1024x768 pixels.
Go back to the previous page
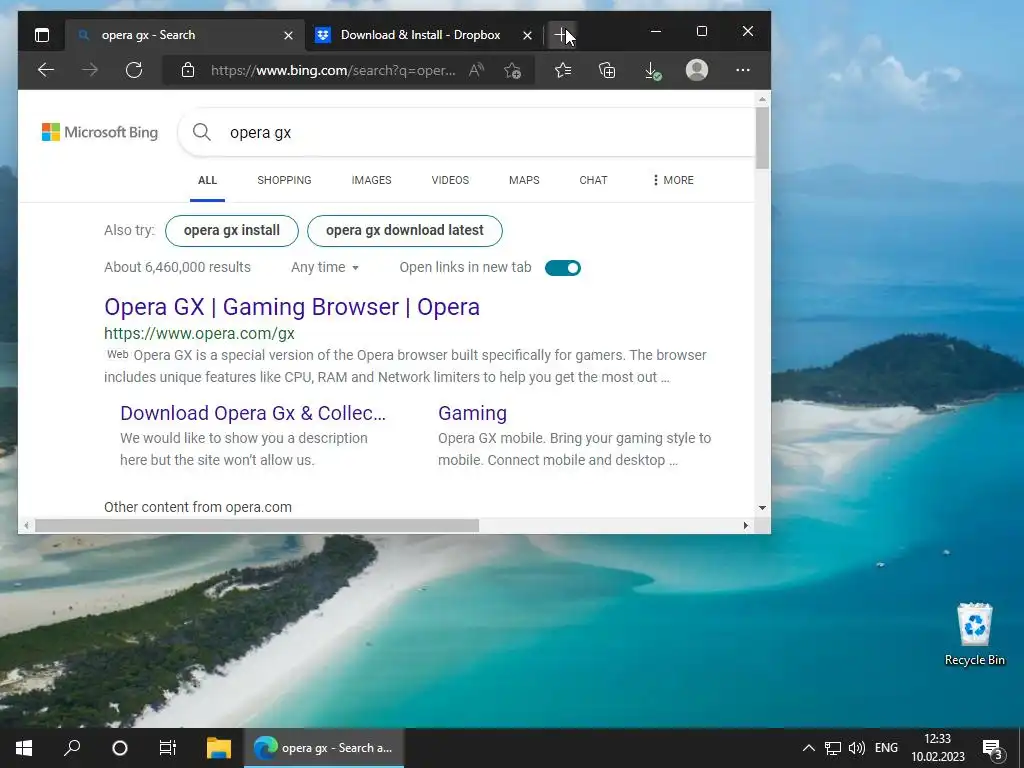pyautogui.click(x=46, y=70)
